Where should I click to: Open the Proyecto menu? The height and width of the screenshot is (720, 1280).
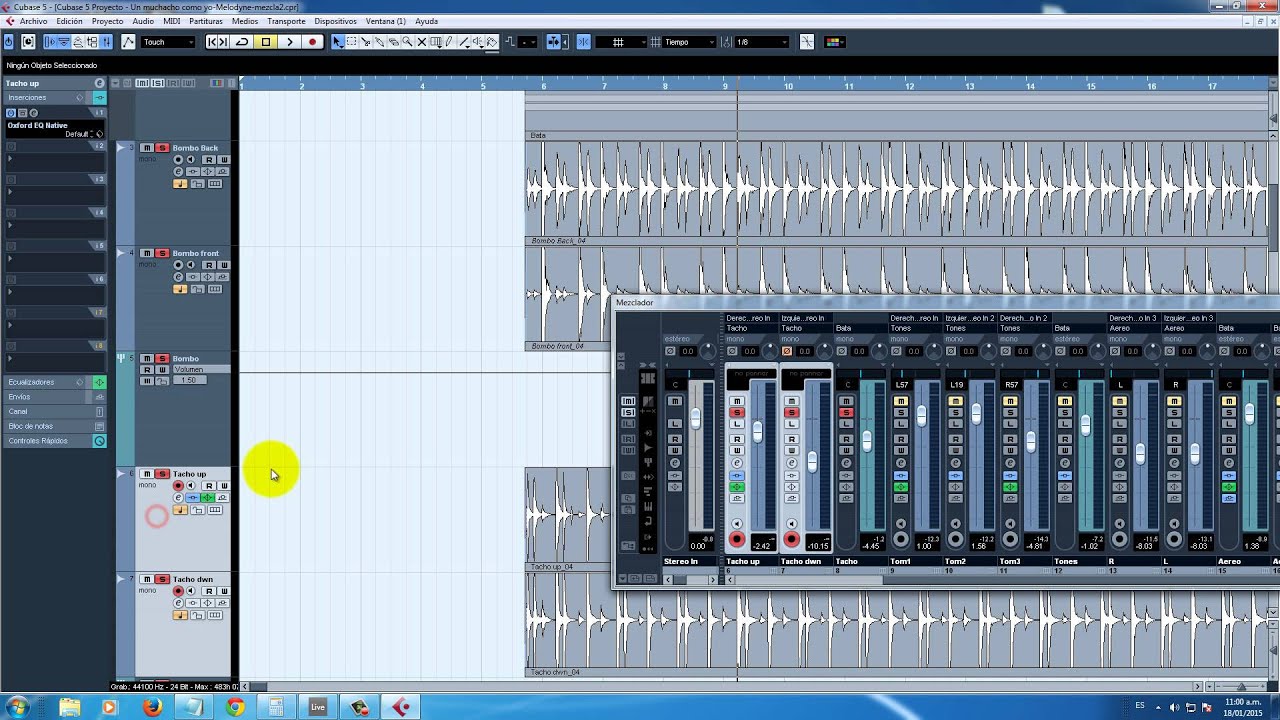[107, 21]
